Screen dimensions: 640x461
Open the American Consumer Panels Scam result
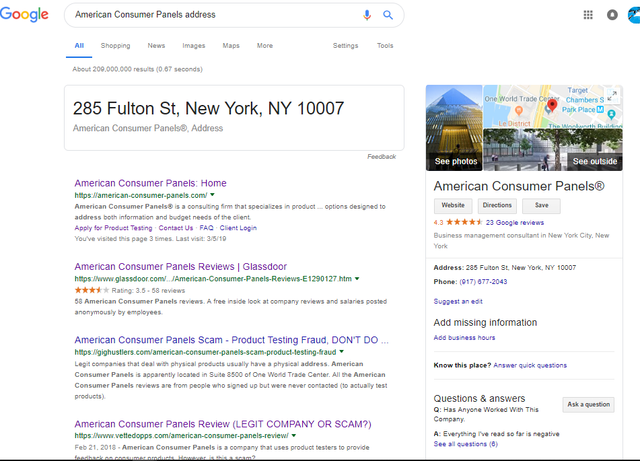coord(231,340)
